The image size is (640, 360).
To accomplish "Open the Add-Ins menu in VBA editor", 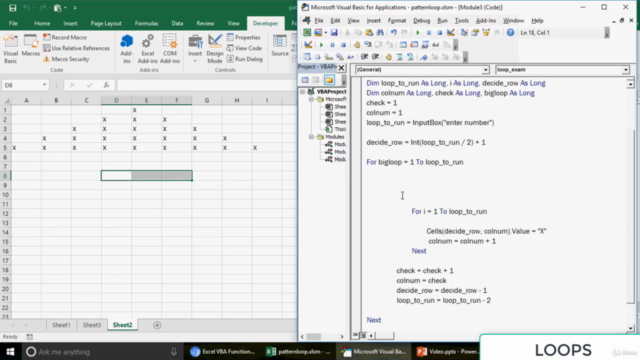I will [486, 20].
